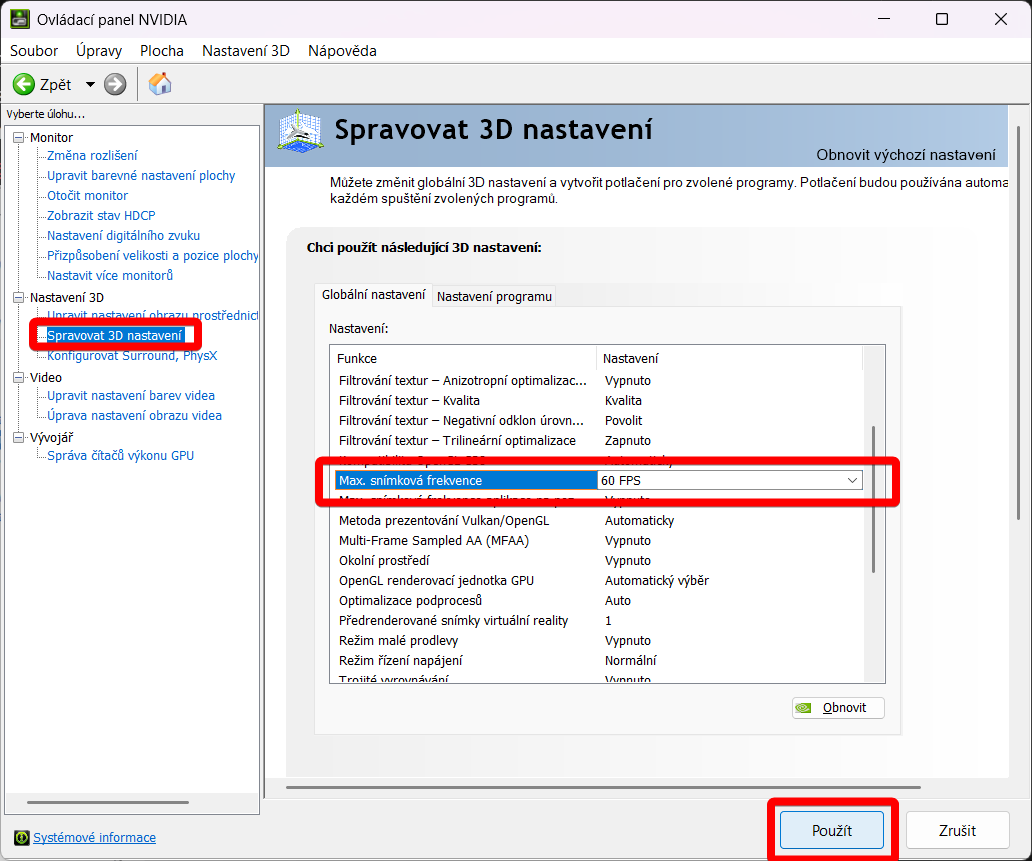Image resolution: width=1032 pixels, height=861 pixels.
Task: Click the Normální power mode value
Action: 631,660
